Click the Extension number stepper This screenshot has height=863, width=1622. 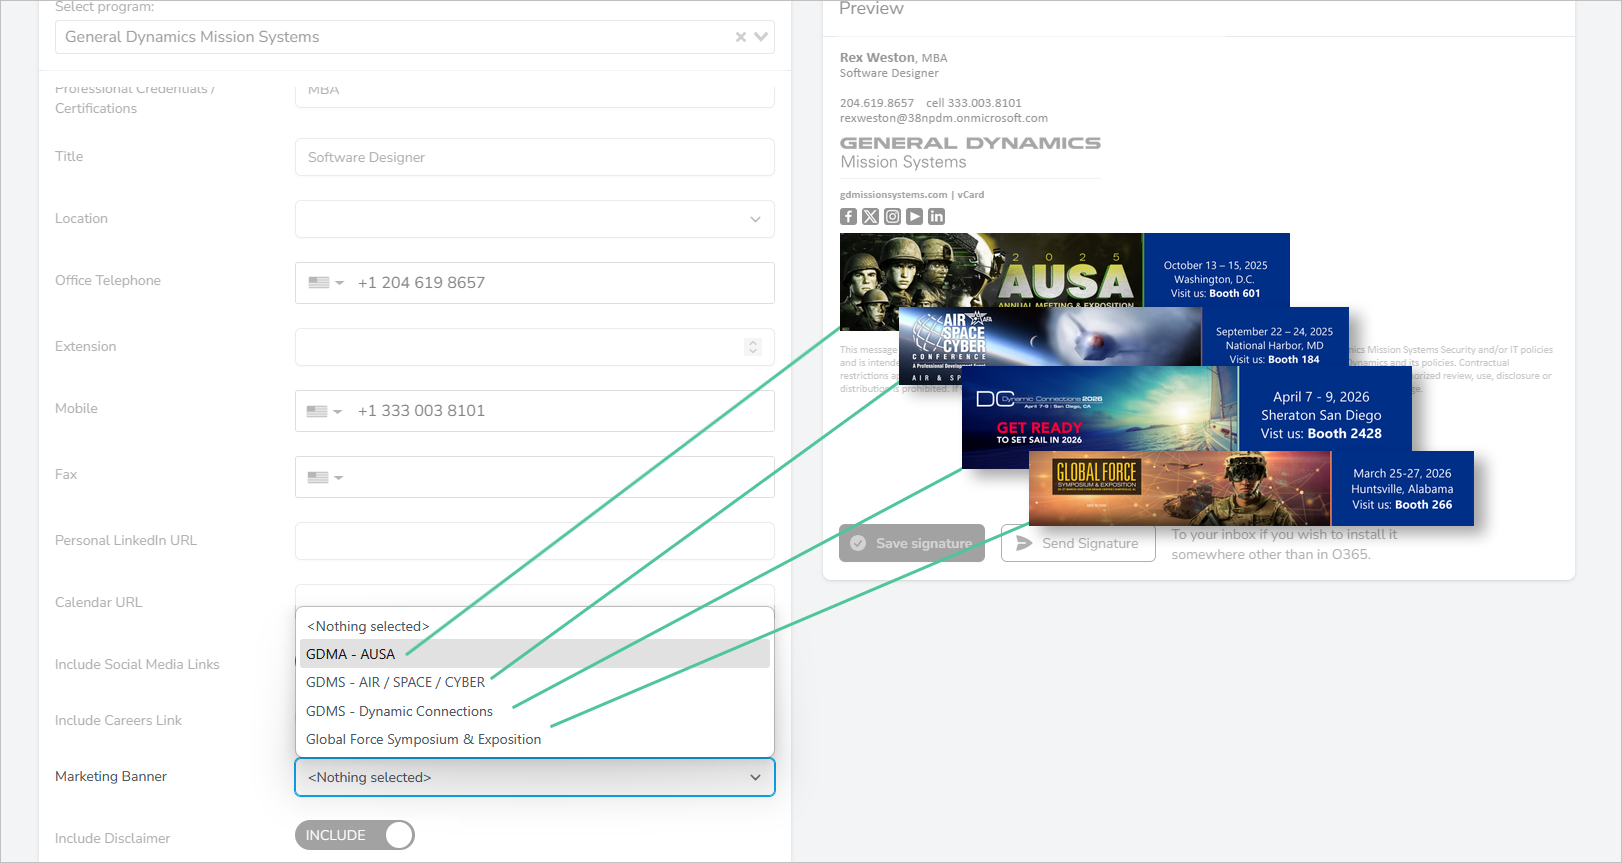click(x=753, y=347)
